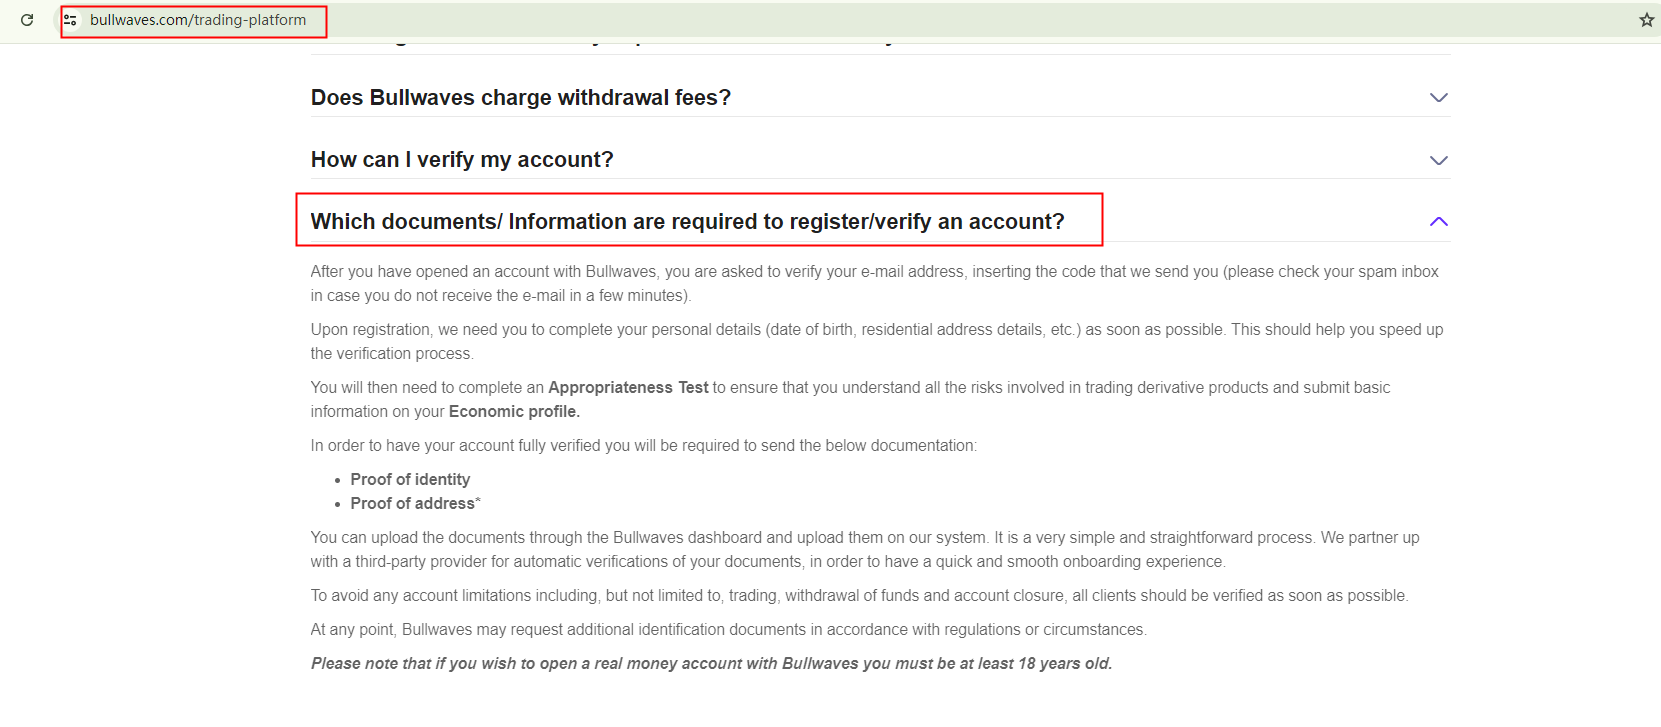The height and width of the screenshot is (727, 1661).
Task: Collapse the required documents answer chevron
Action: point(1438,222)
